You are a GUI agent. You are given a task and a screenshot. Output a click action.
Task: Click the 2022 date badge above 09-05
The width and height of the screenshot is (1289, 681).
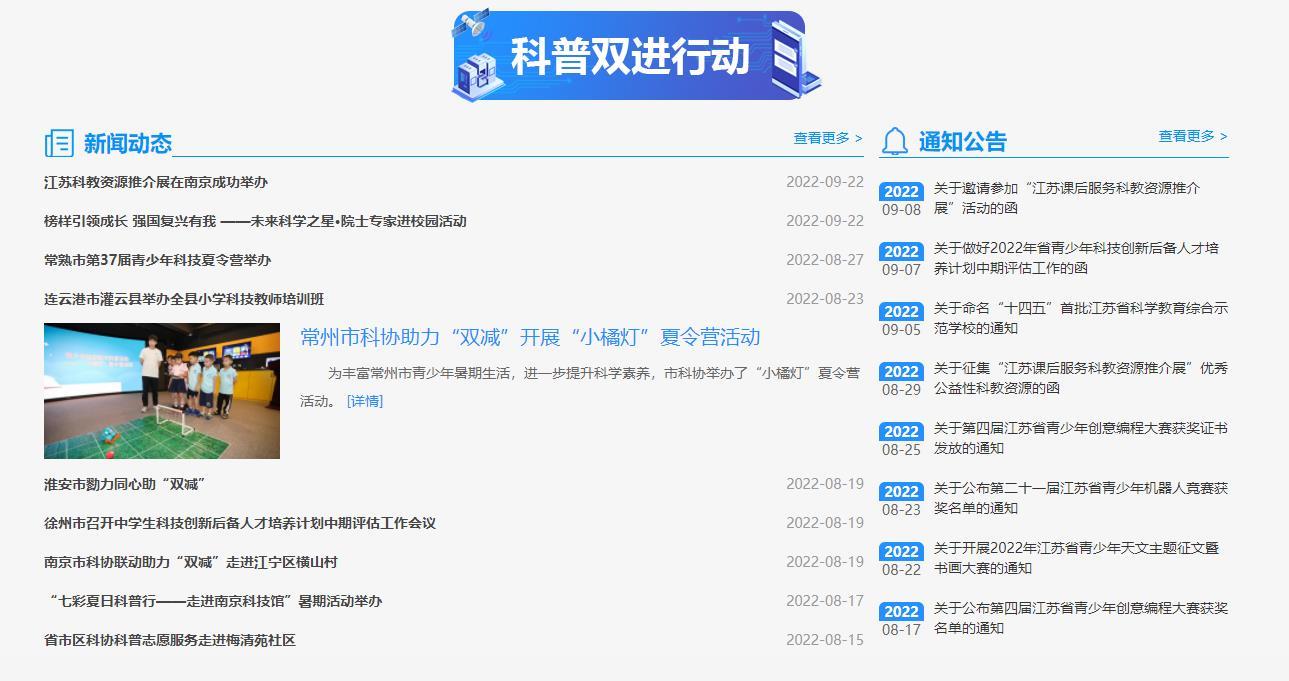click(x=901, y=311)
